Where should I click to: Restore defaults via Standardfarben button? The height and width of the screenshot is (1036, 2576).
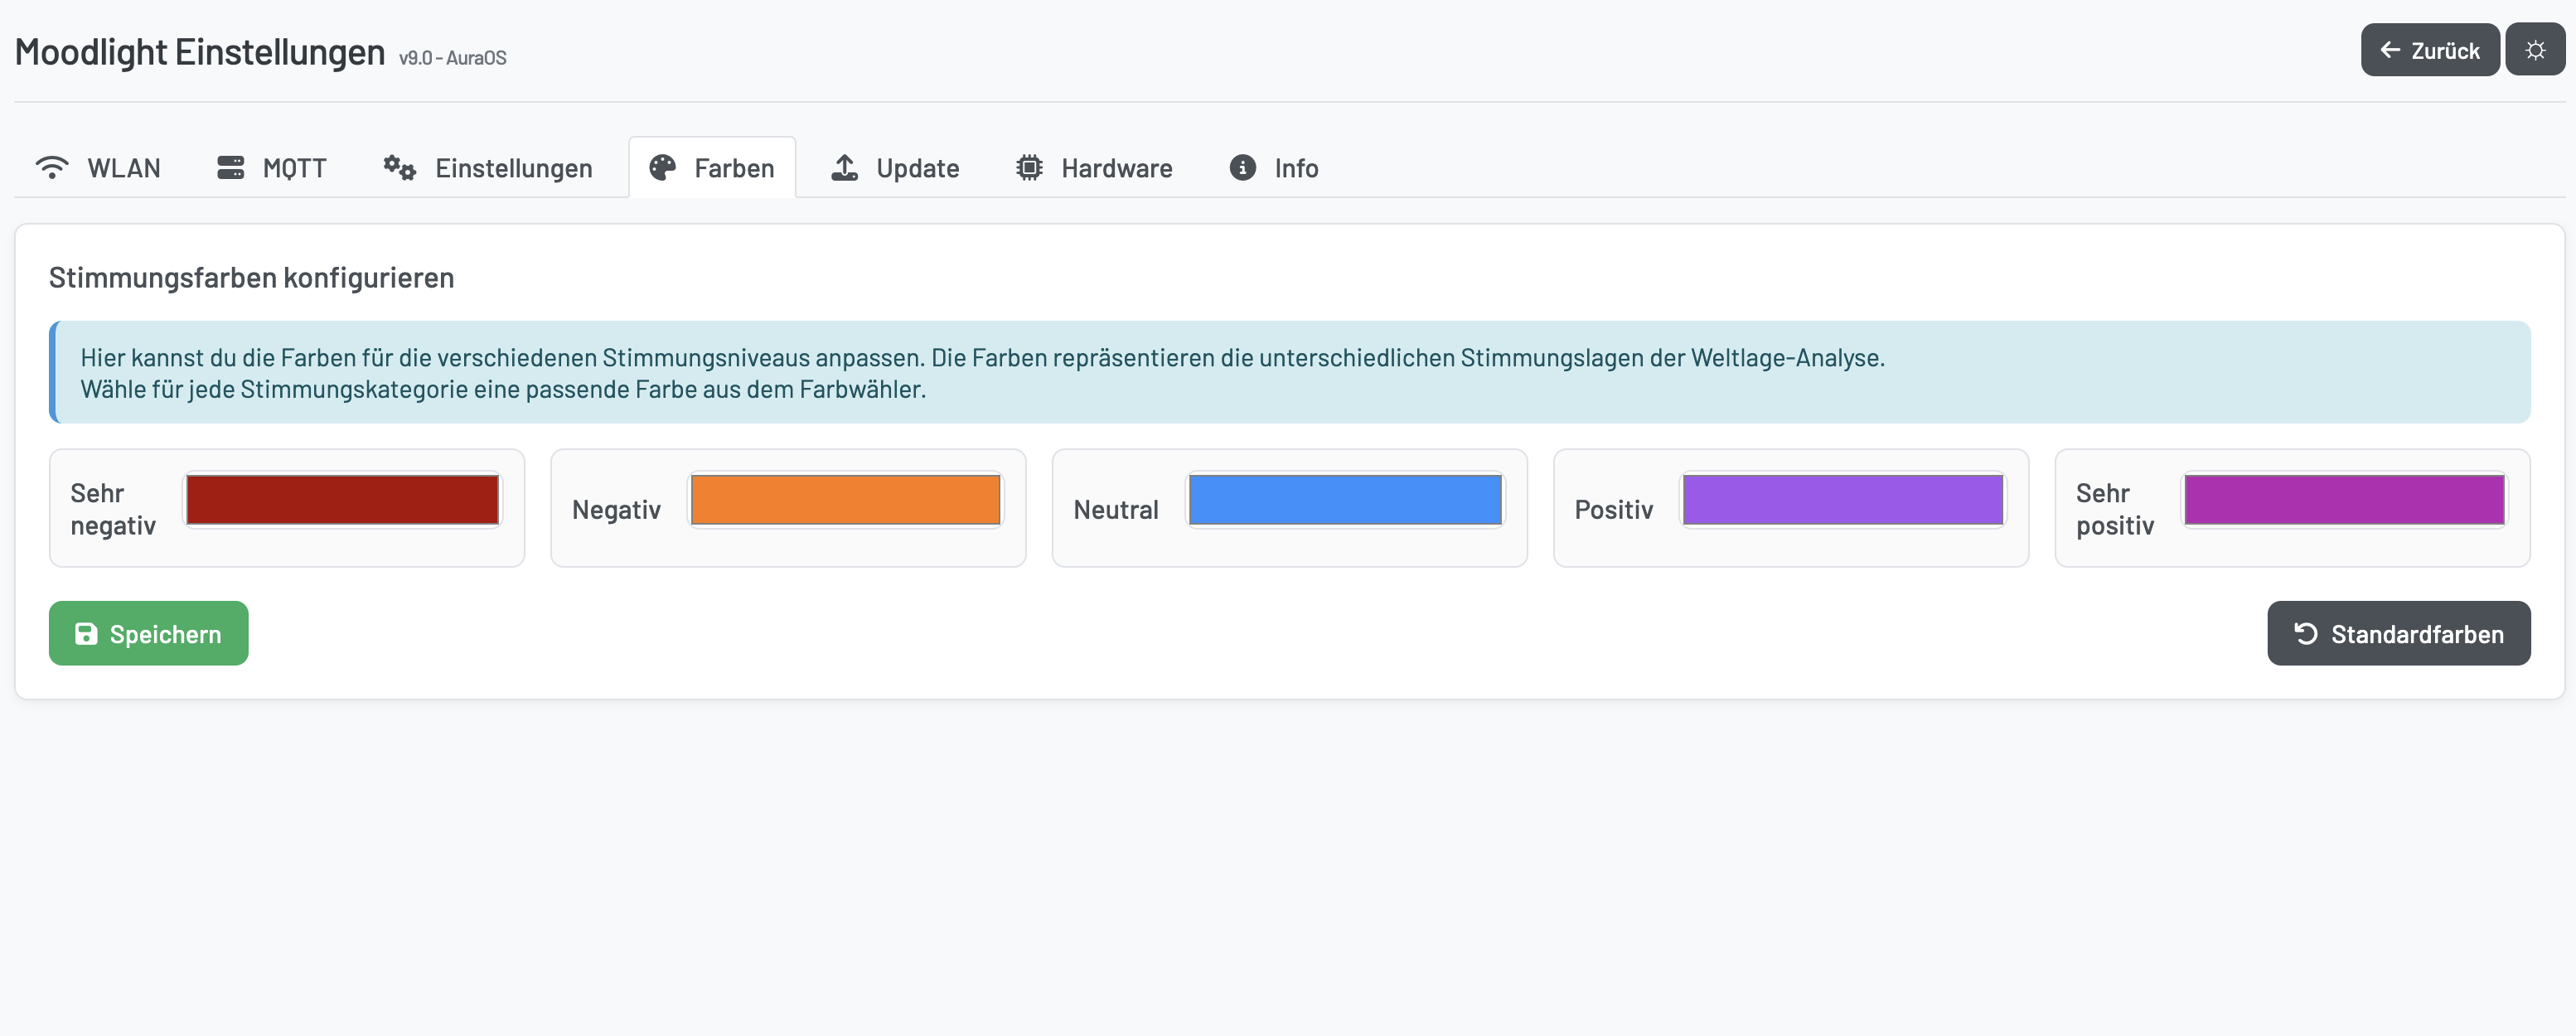2399,632
